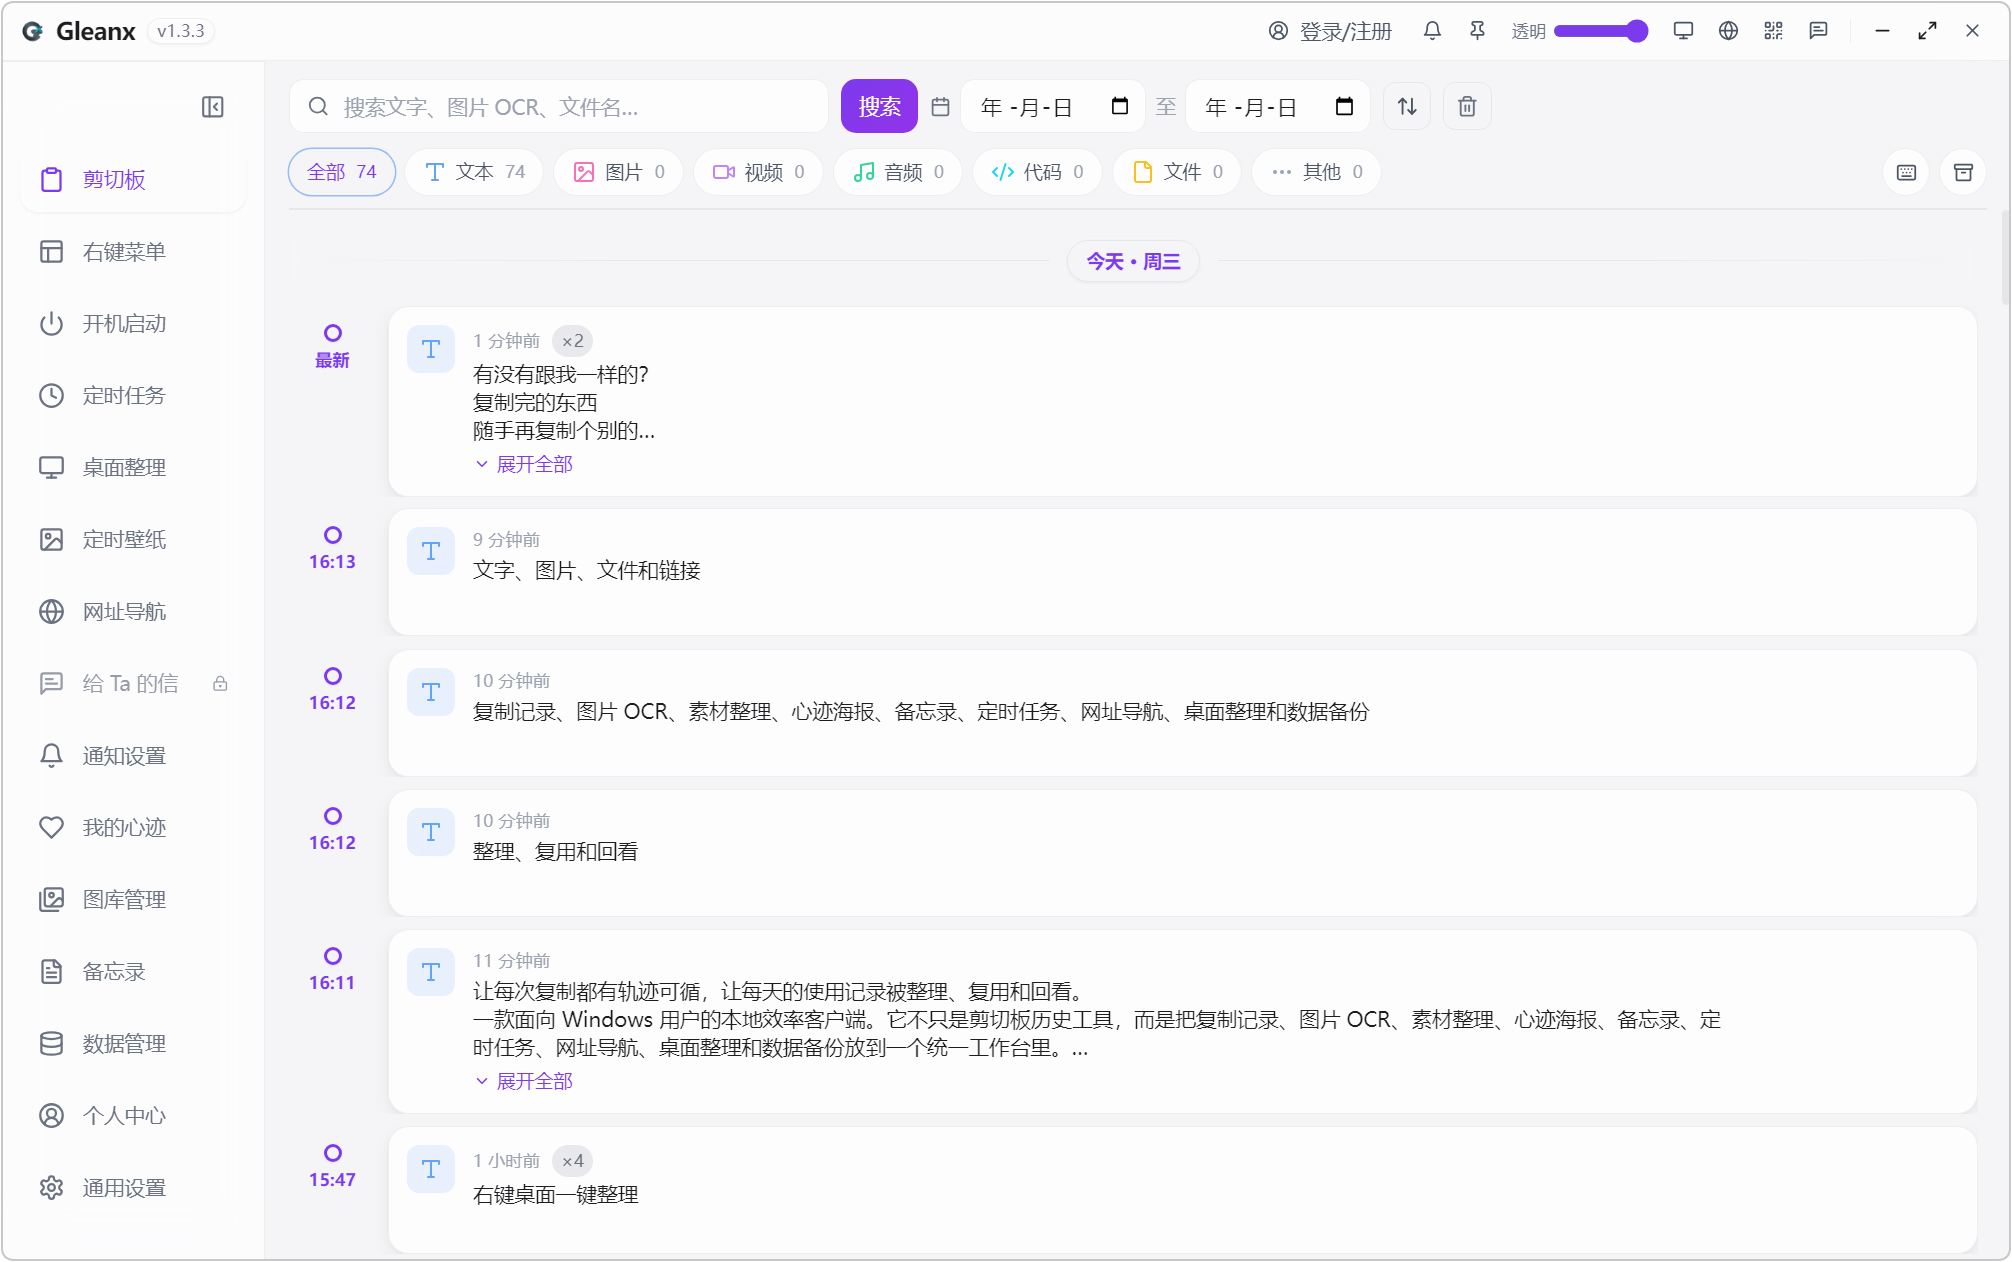Click the search magnifier icon
The height and width of the screenshot is (1262, 2012).
(318, 106)
